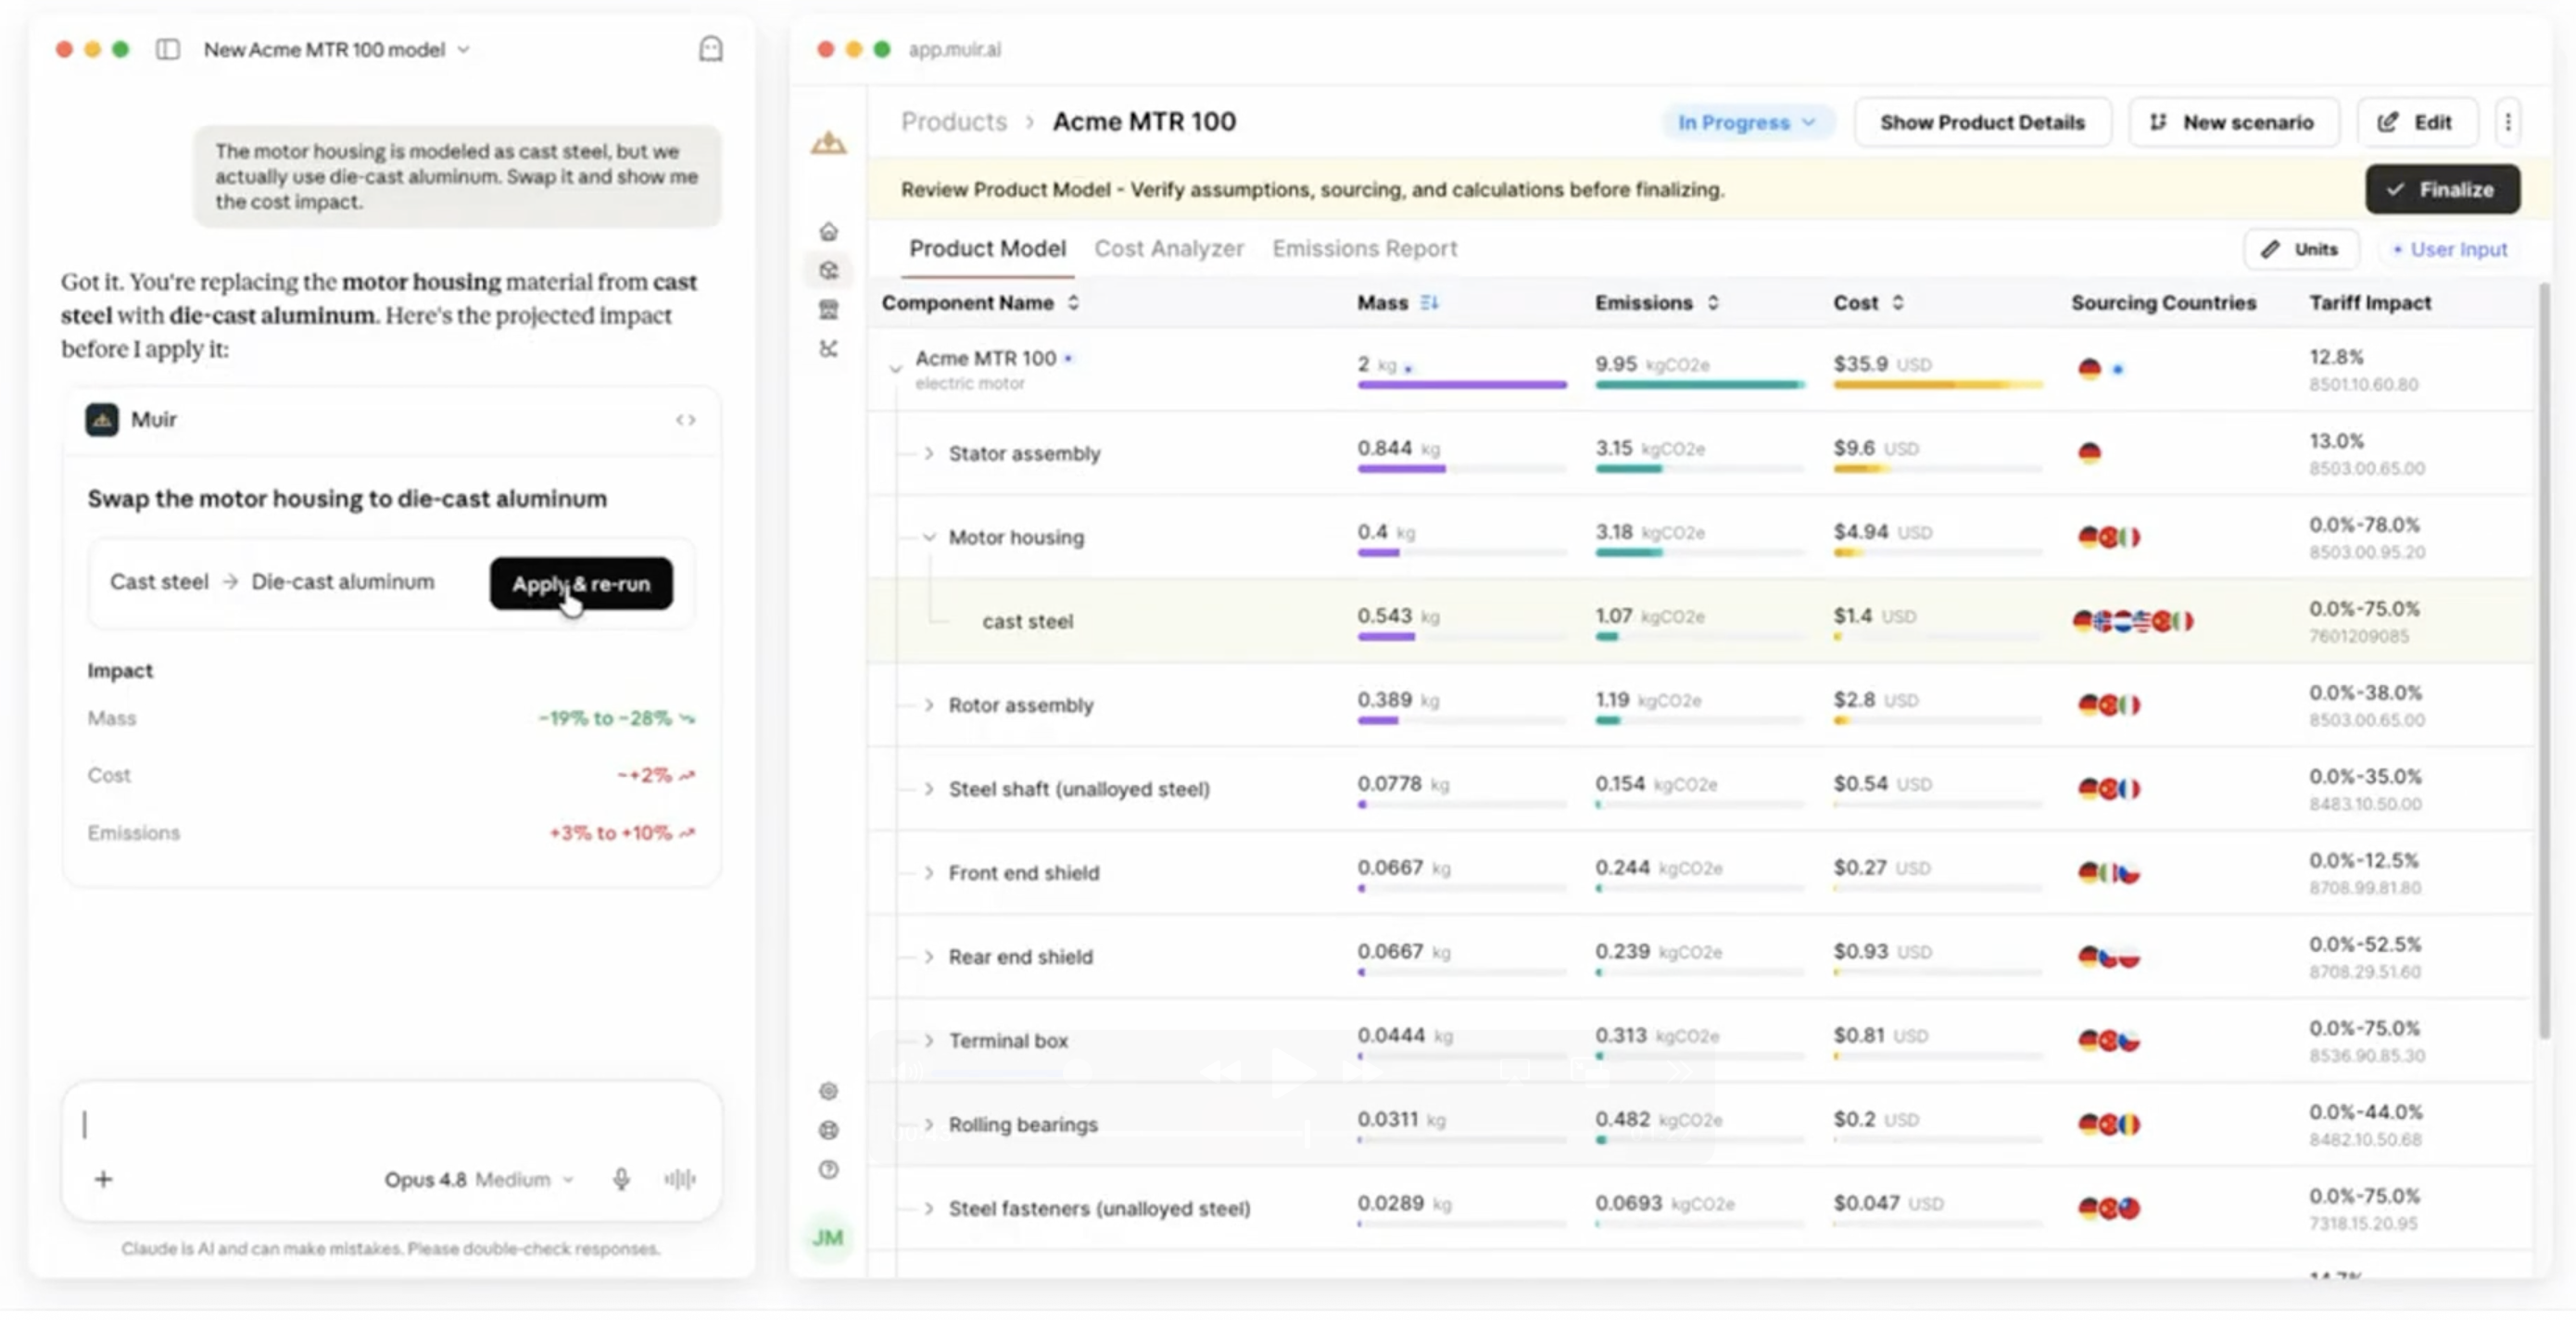Click the cast steel cost value $1.4
2576x1320 pixels.
(1852, 616)
